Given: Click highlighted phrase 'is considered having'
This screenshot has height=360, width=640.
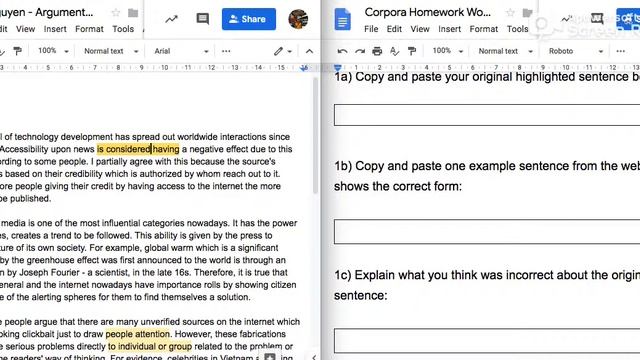Looking at the screenshot, I should 138,149.
